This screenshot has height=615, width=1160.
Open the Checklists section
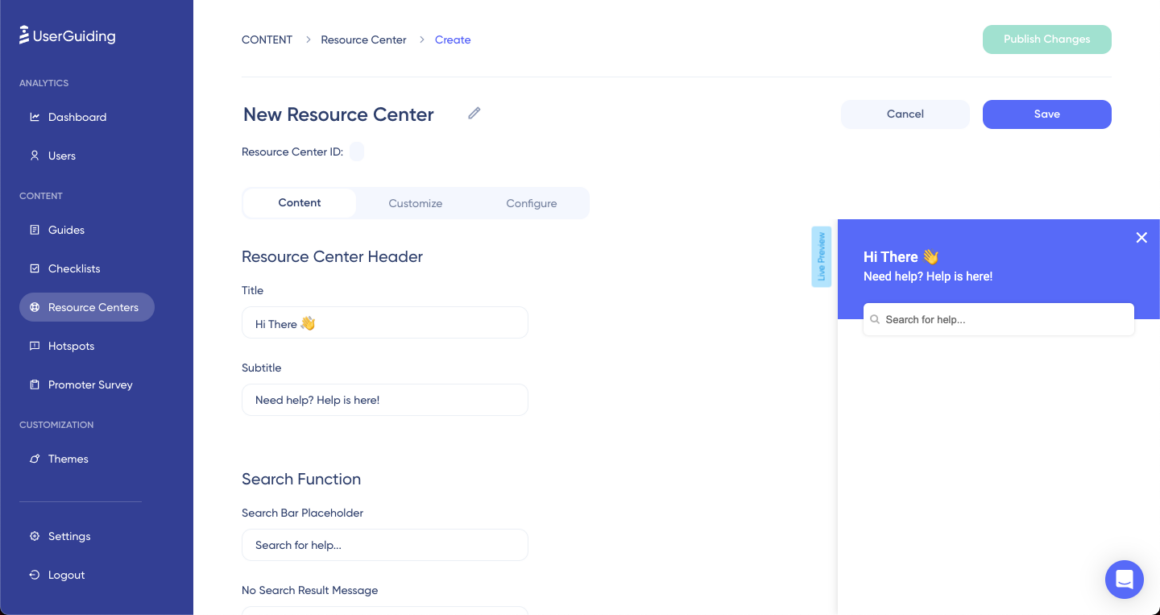tap(74, 268)
